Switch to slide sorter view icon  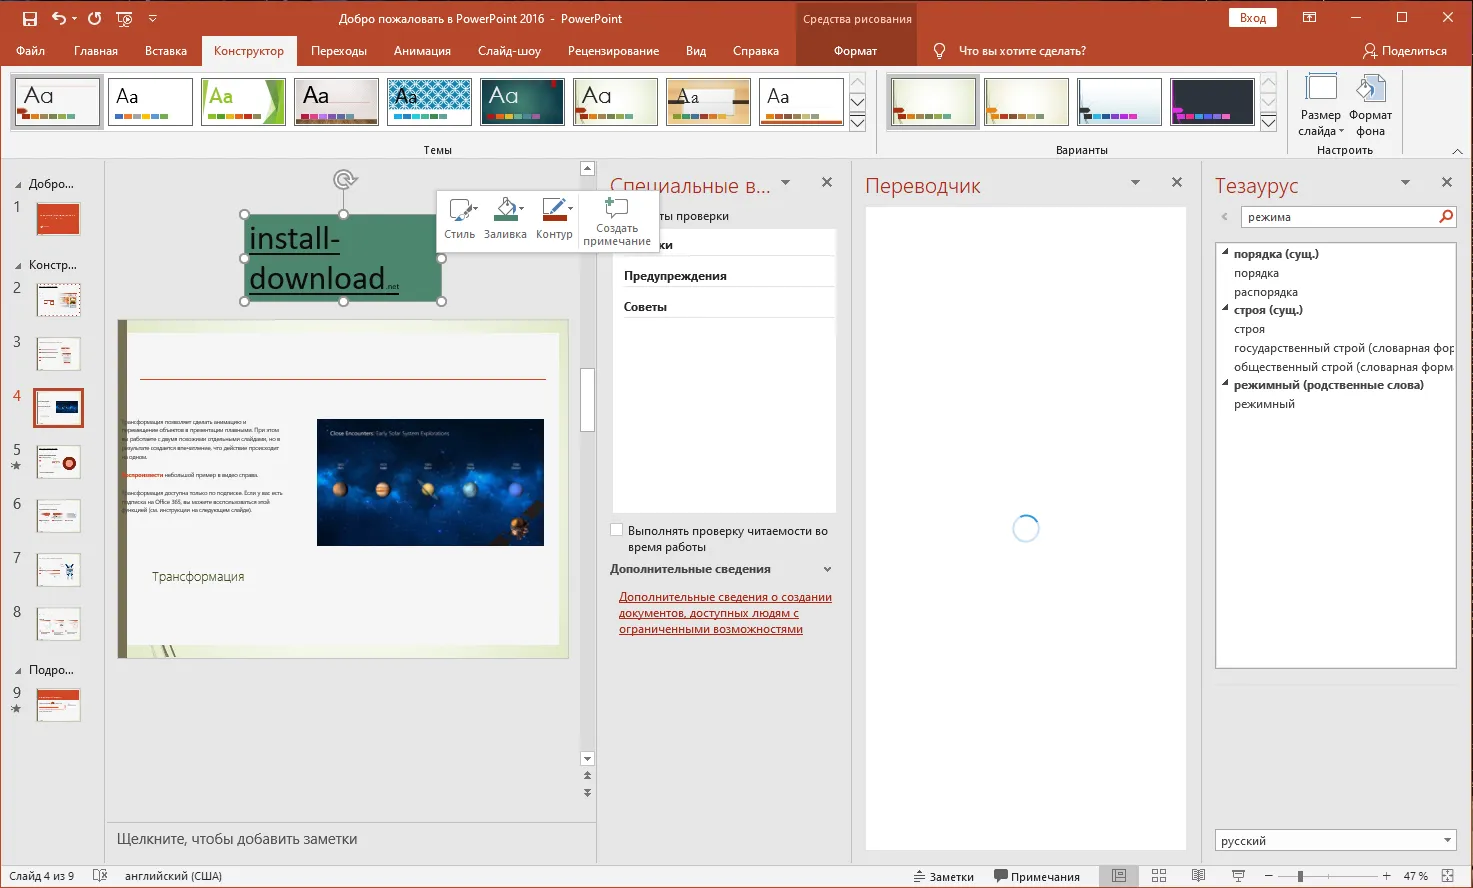click(x=1159, y=876)
